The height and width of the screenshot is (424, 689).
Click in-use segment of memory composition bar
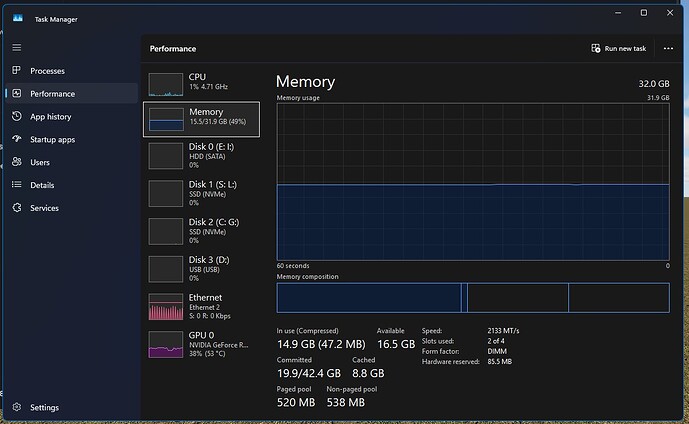369,298
